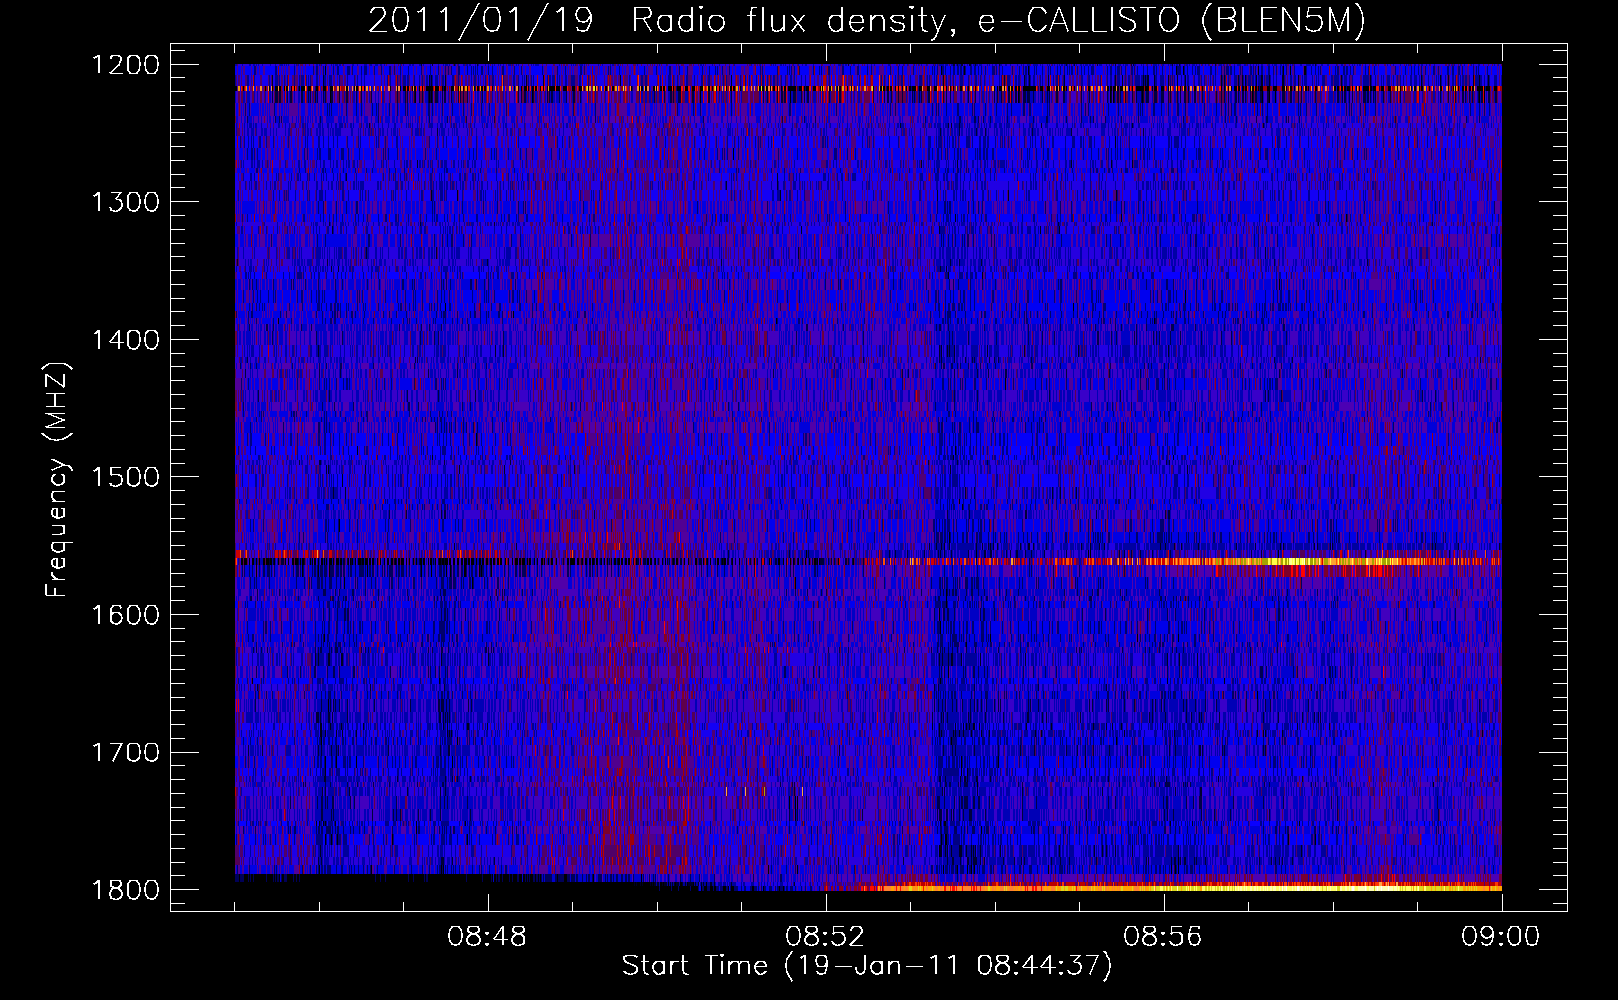This screenshot has width=1618, height=1000.
Task: Select the 1300 frequency tick label
Action: (125, 202)
